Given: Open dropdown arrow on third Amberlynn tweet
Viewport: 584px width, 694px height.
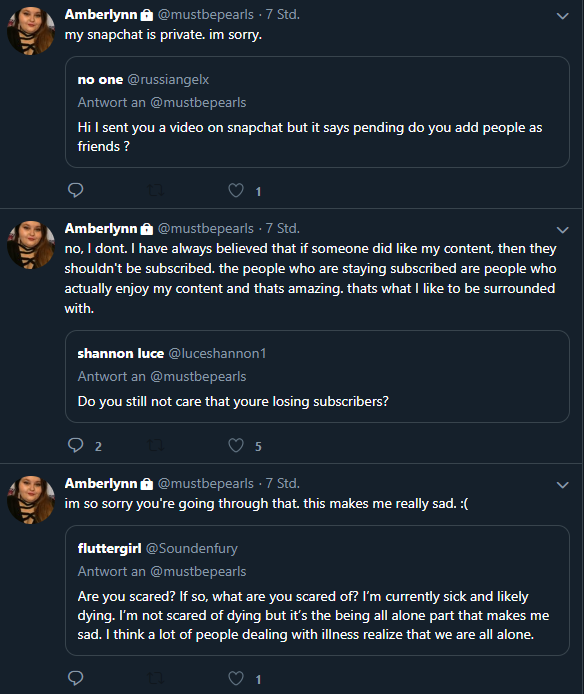Looking at the screenshot, I should click(562, 485).
